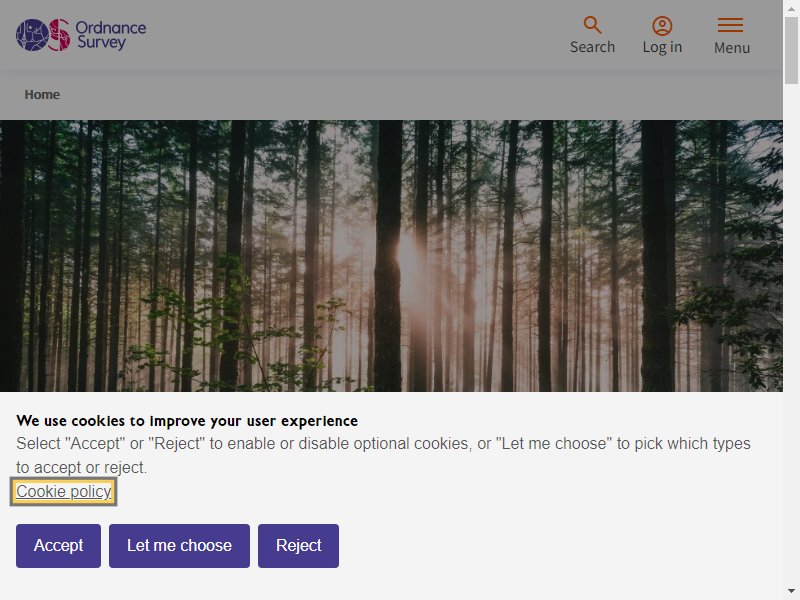
Task: Open the Search magnifier icon
Action: [592, 25]
